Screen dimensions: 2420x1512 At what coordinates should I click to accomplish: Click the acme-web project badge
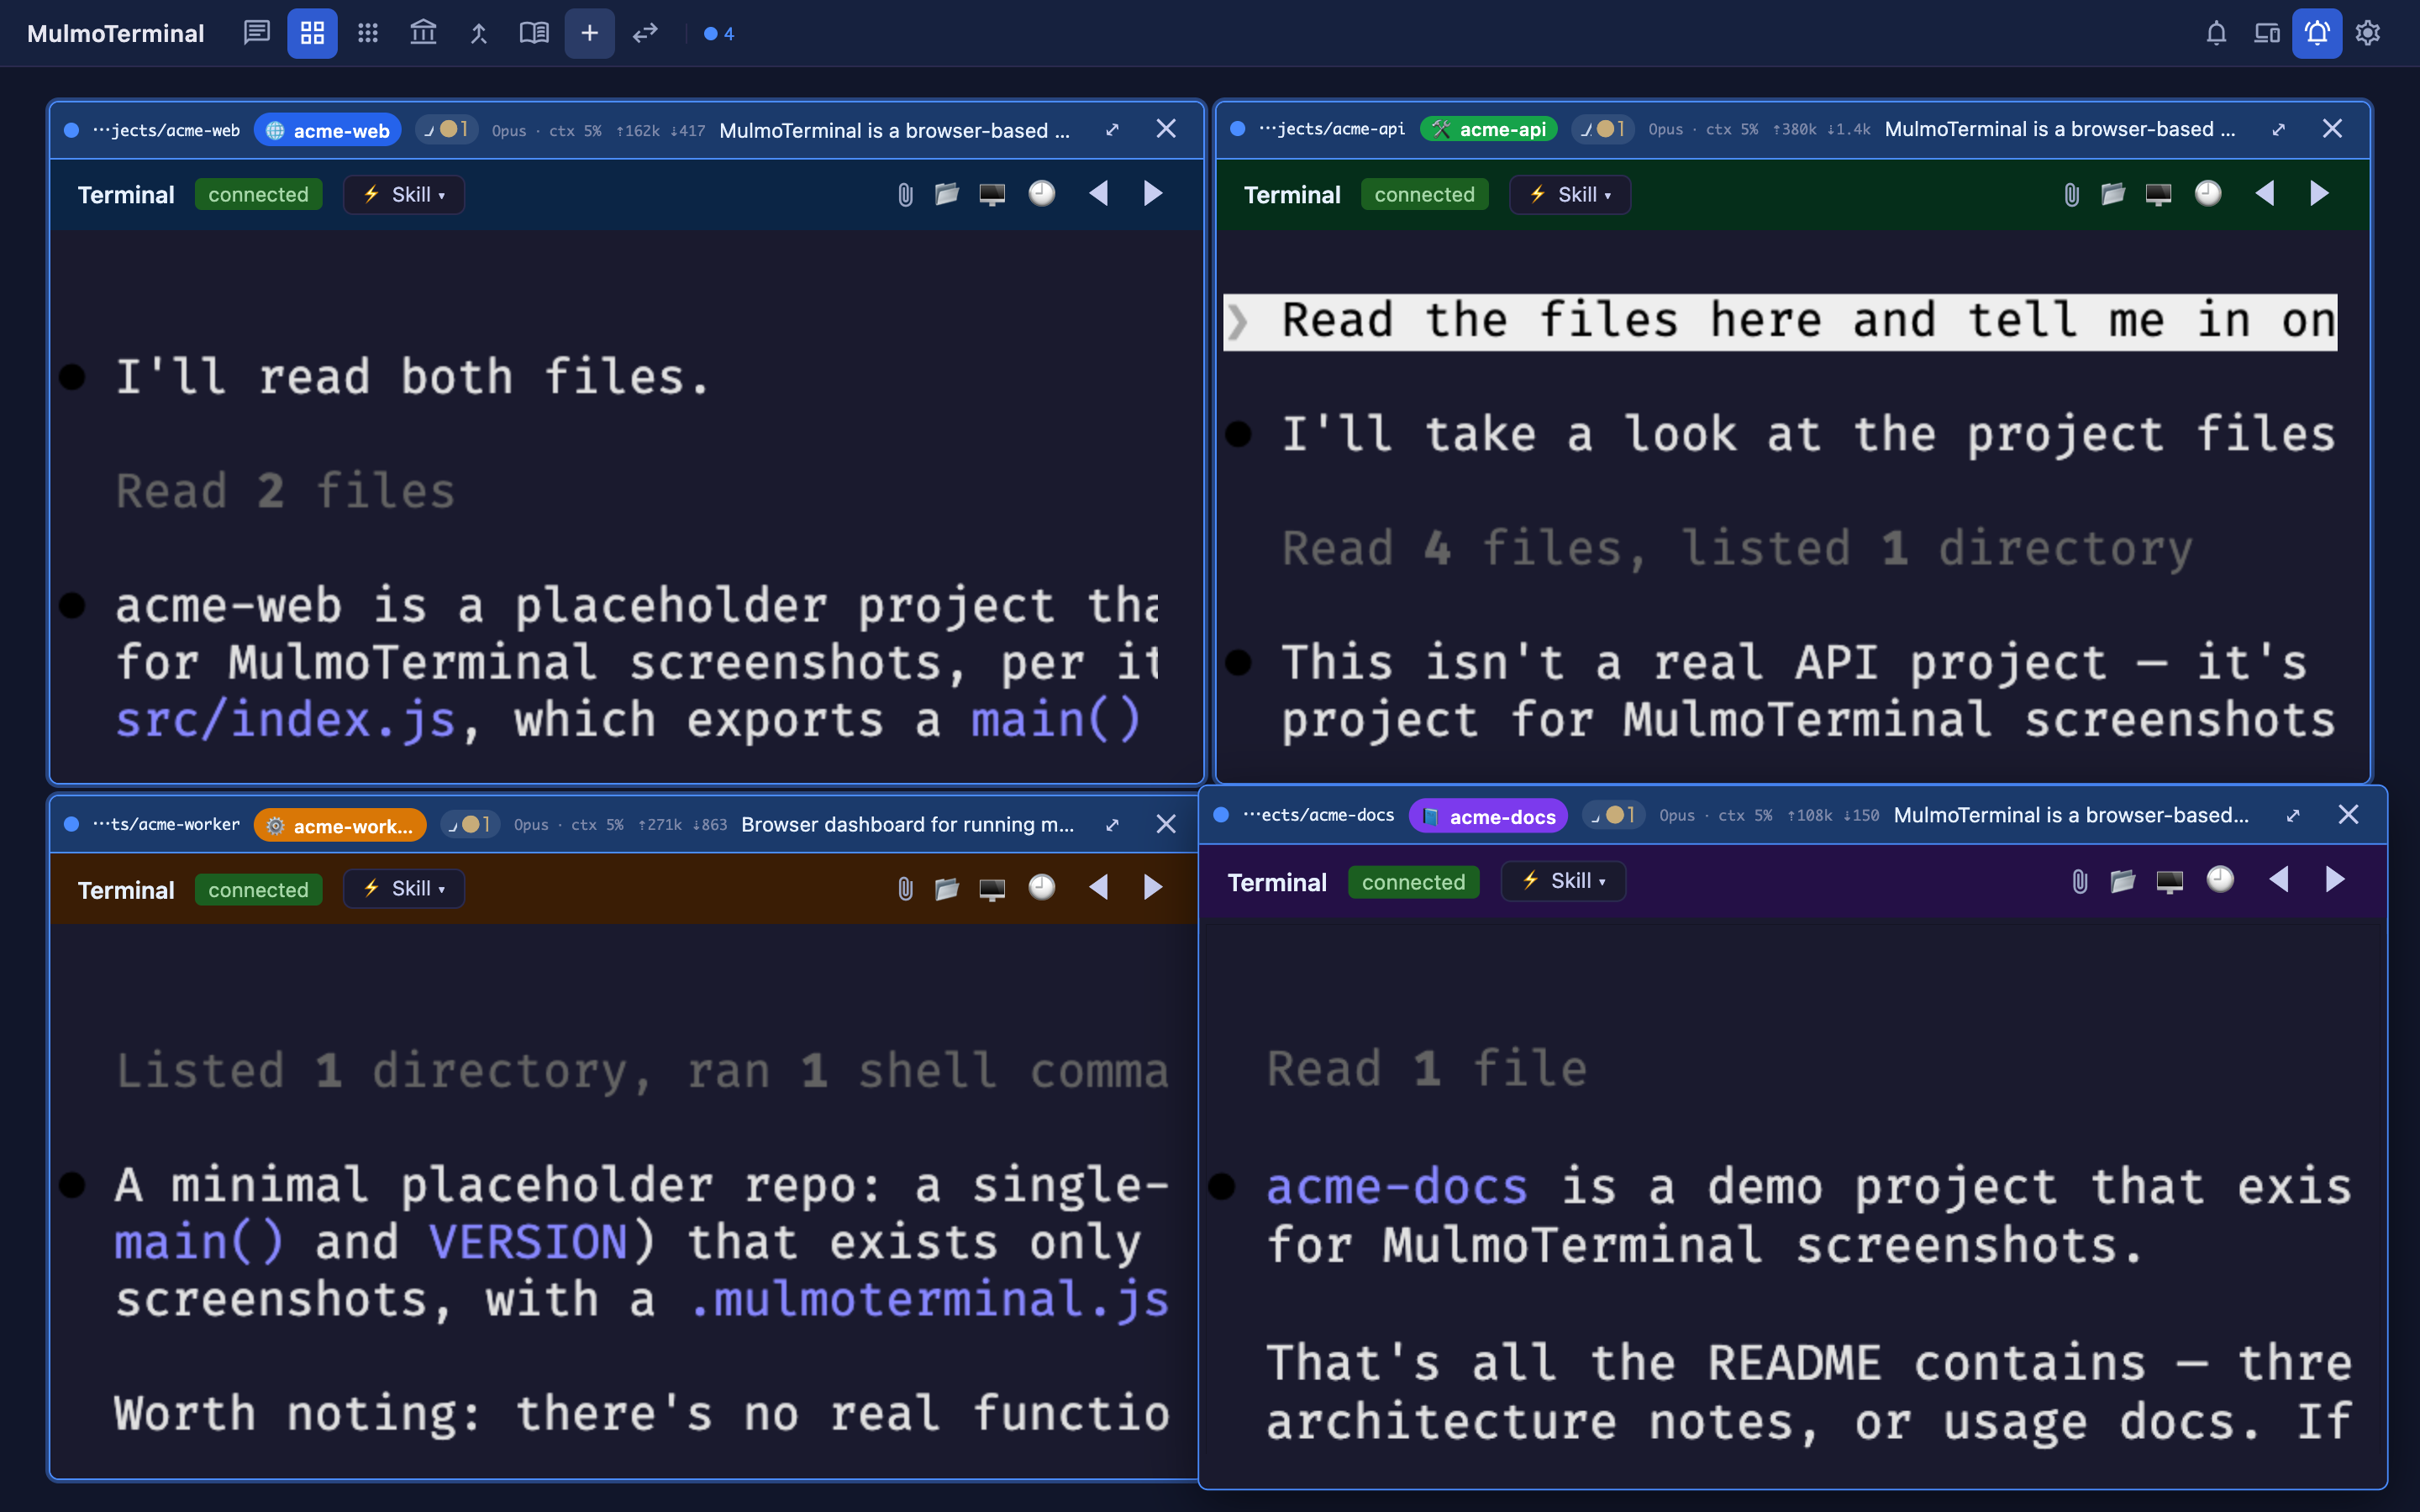coord(328,130)
